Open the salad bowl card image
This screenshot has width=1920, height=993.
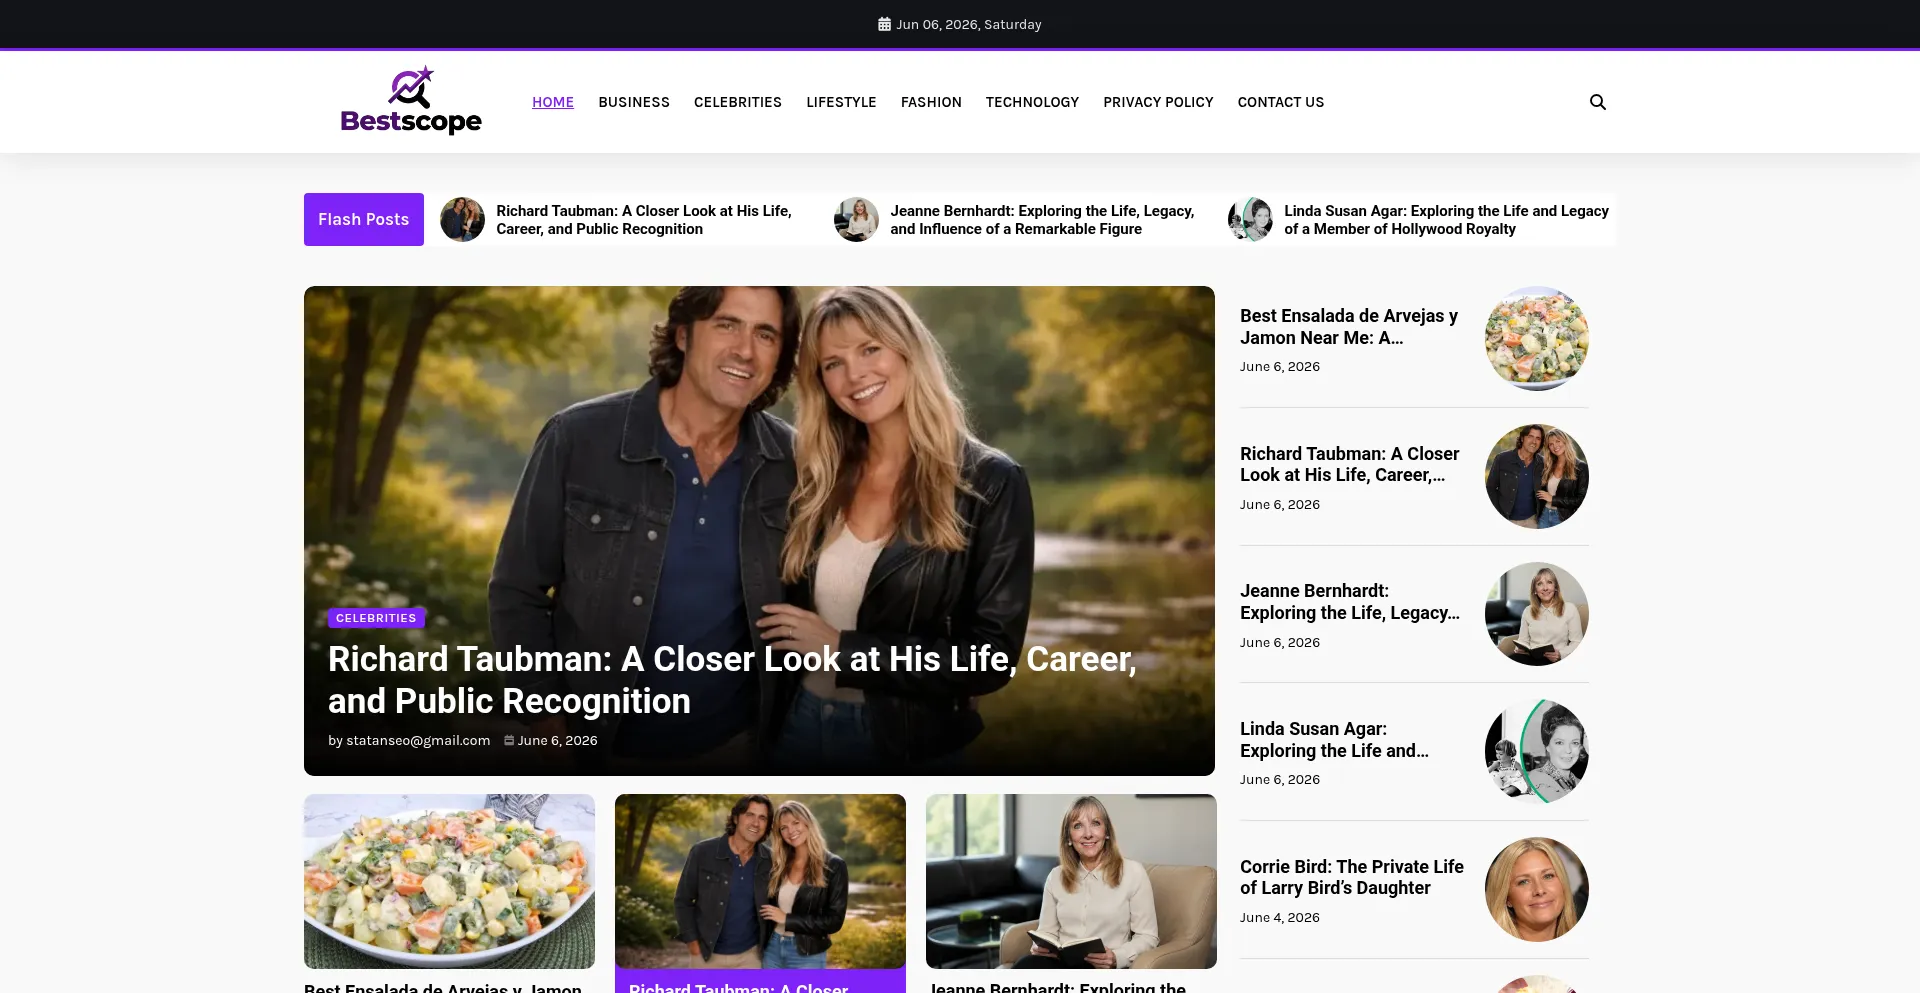449,881
